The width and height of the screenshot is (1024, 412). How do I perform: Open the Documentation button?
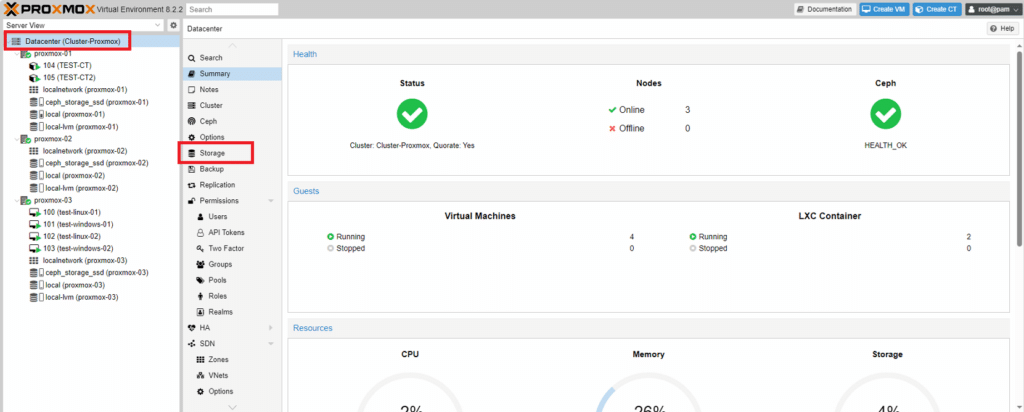(x=825, y=9)
